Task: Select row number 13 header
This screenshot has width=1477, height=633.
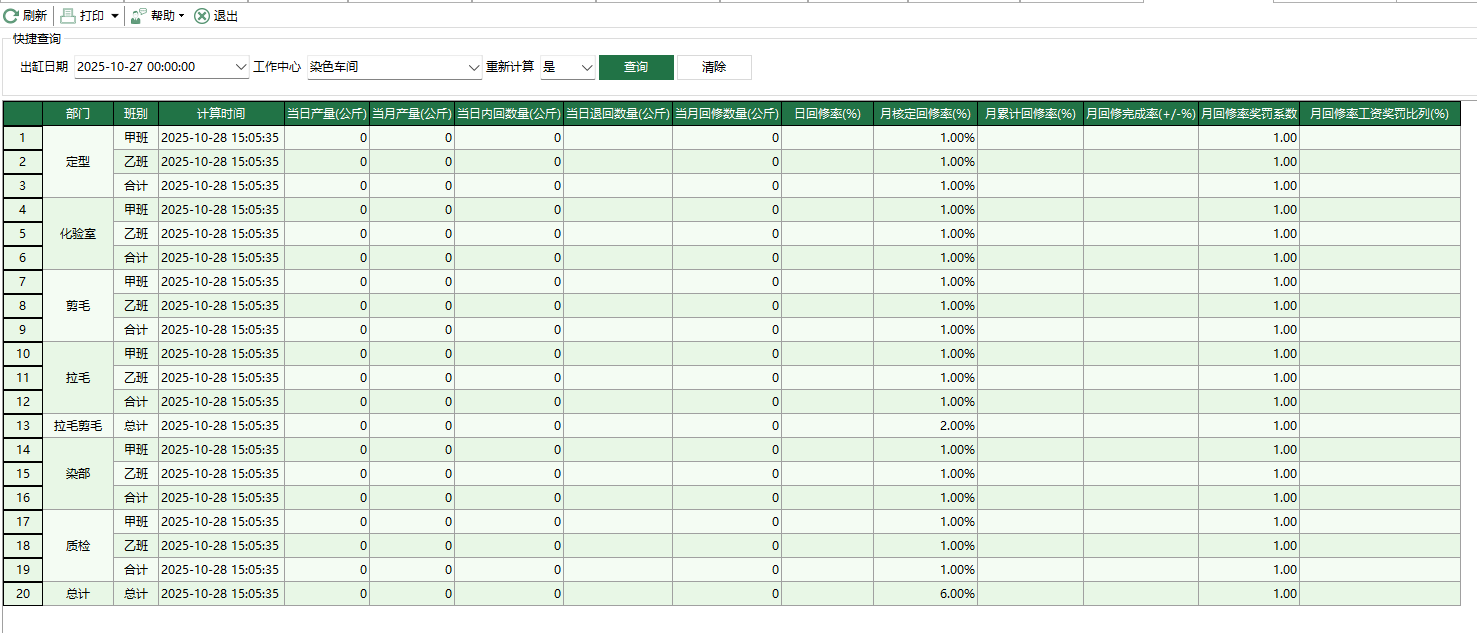Action: tap(23, 426)
